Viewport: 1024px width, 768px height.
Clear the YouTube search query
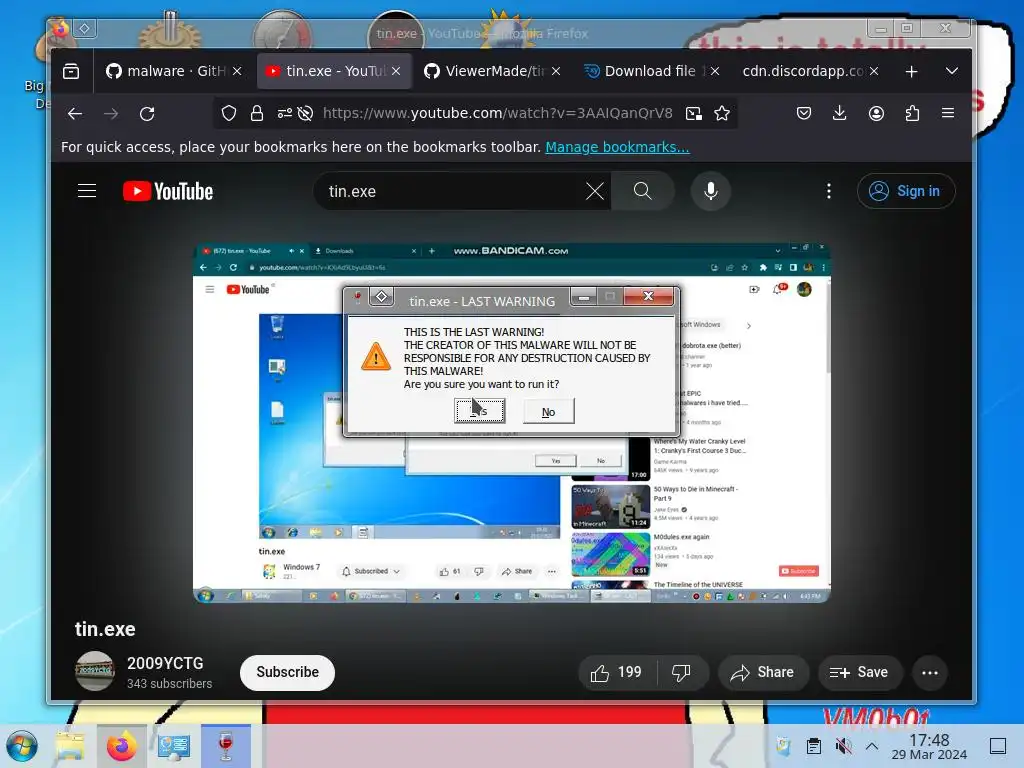coord(594,191)
